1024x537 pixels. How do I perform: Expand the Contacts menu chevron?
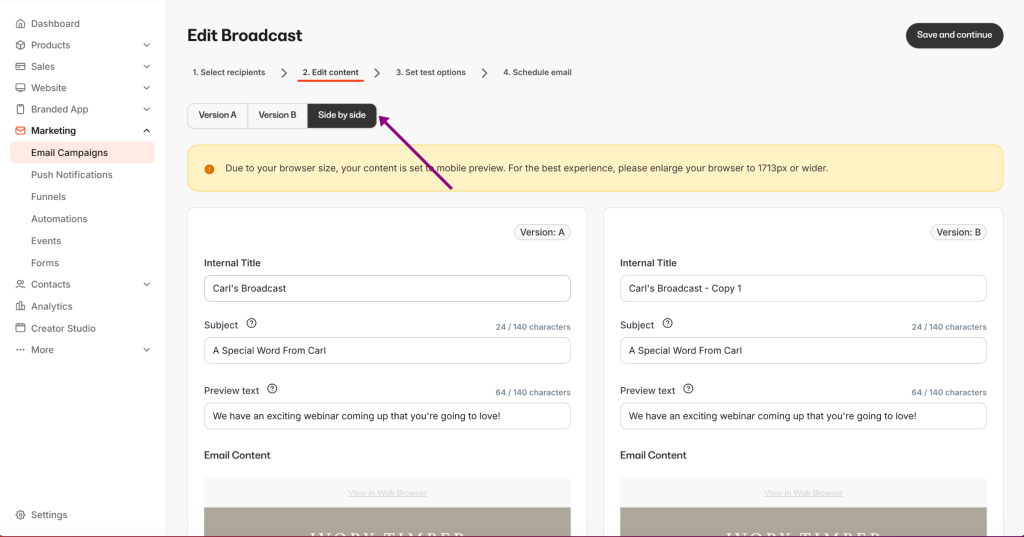146,284
